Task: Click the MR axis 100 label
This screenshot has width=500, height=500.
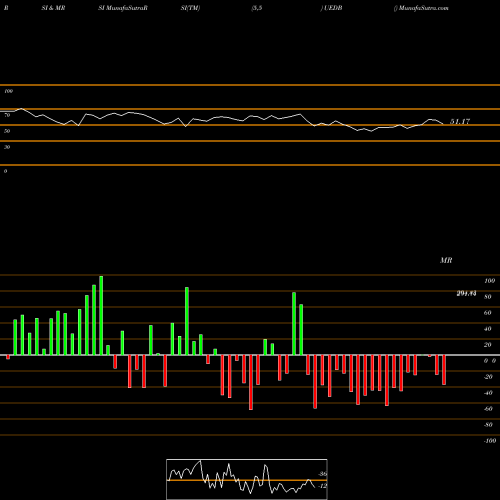Action: pos(490,281)
